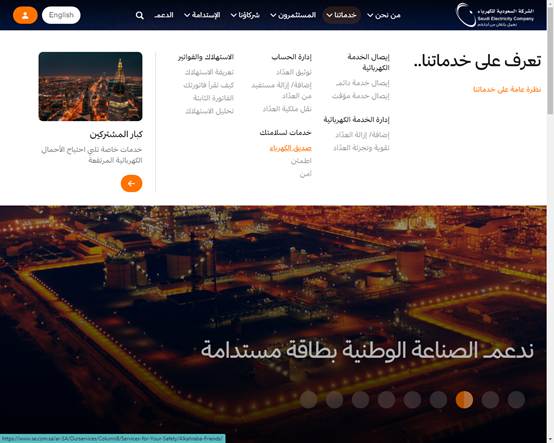Click the Saudi Electricity Company logo

495,15
